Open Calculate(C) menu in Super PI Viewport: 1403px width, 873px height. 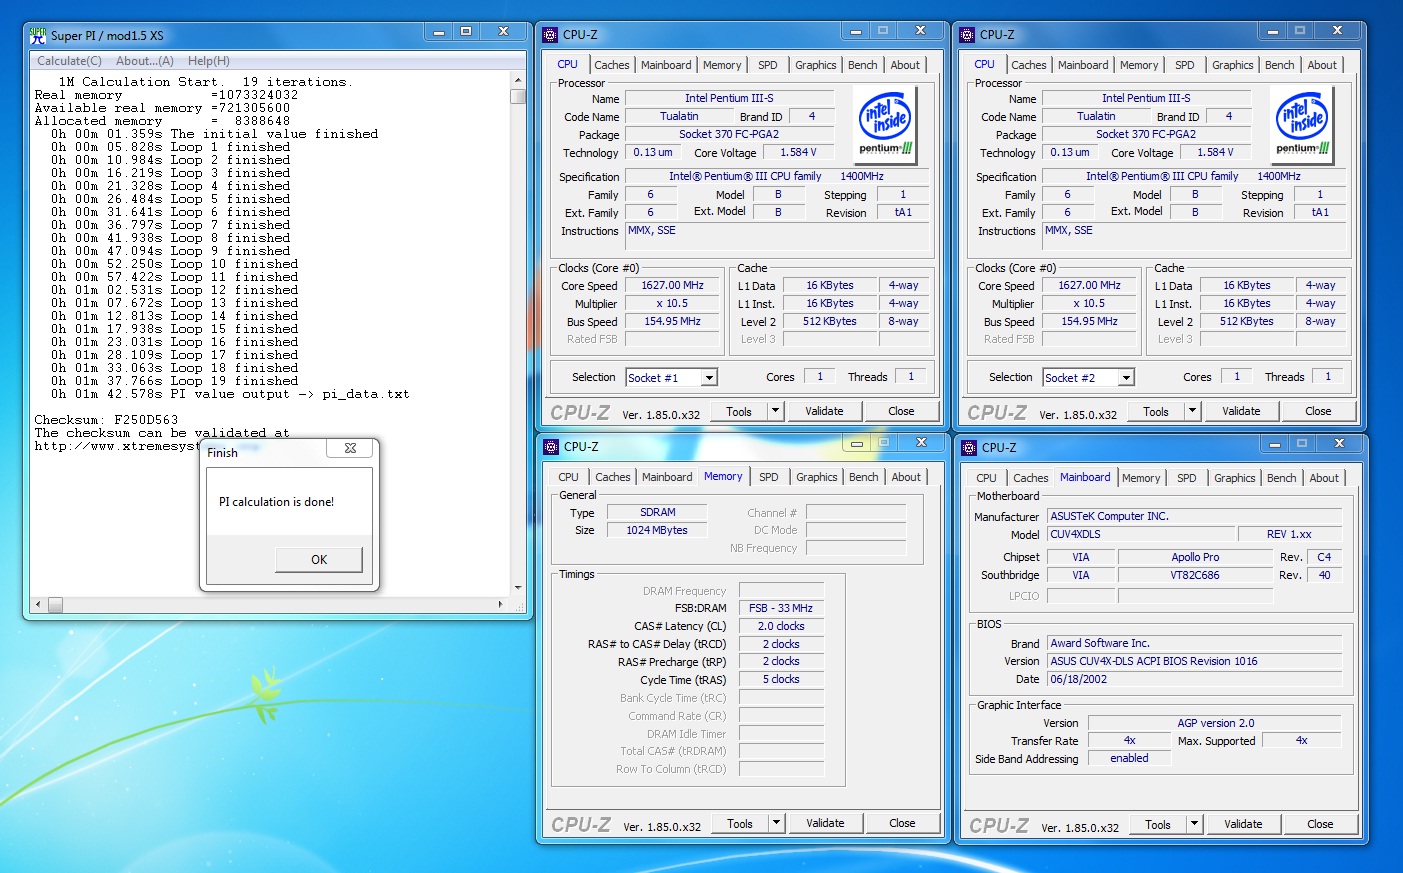click(69, 61)
